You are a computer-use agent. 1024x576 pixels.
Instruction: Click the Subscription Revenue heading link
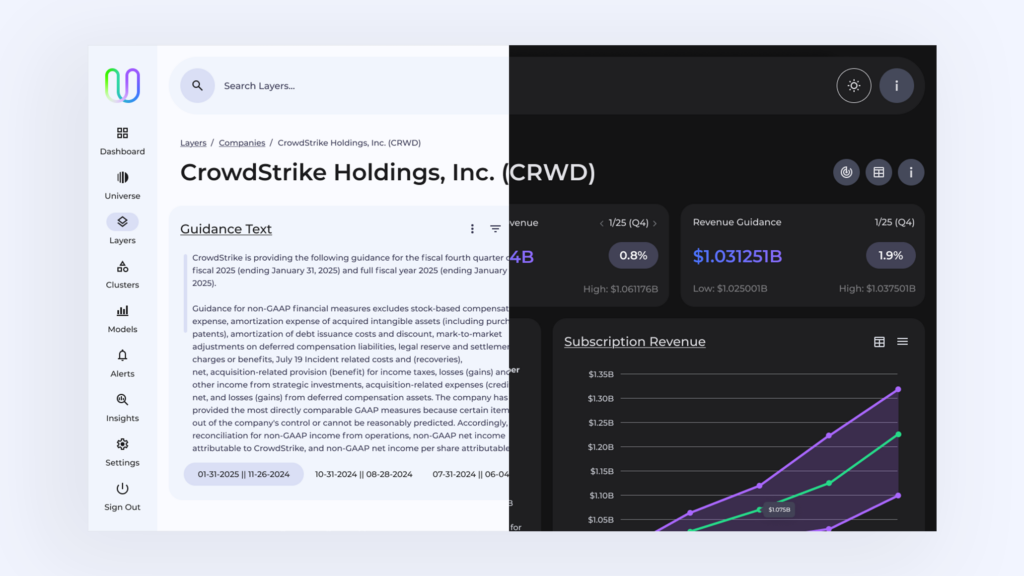[635, 342]
